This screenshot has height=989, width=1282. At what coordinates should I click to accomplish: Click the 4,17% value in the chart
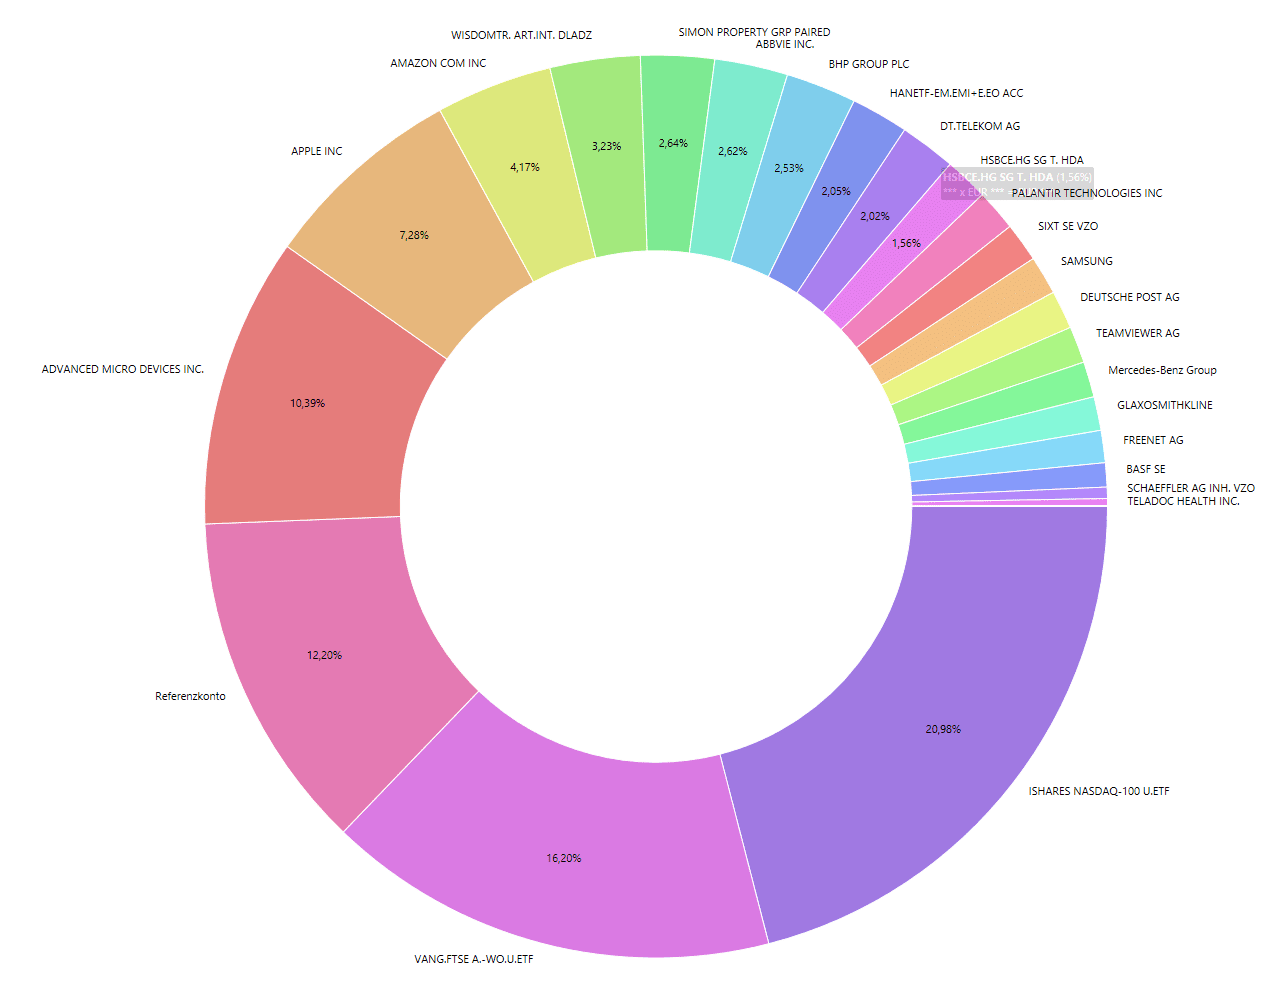tap(525, 167)
